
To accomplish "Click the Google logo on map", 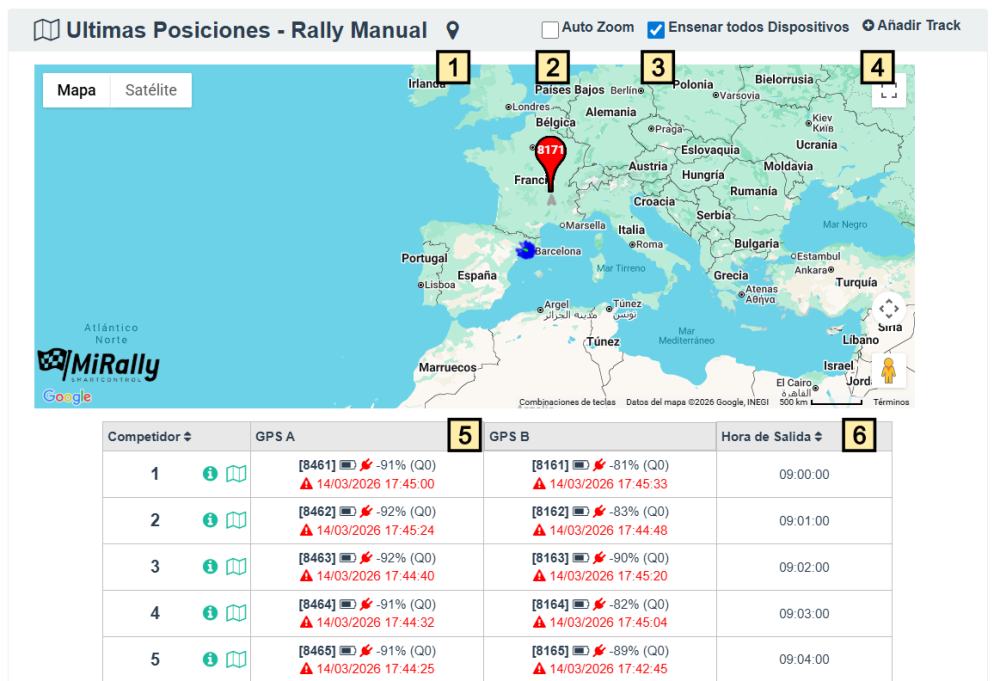I will (67, 397).
